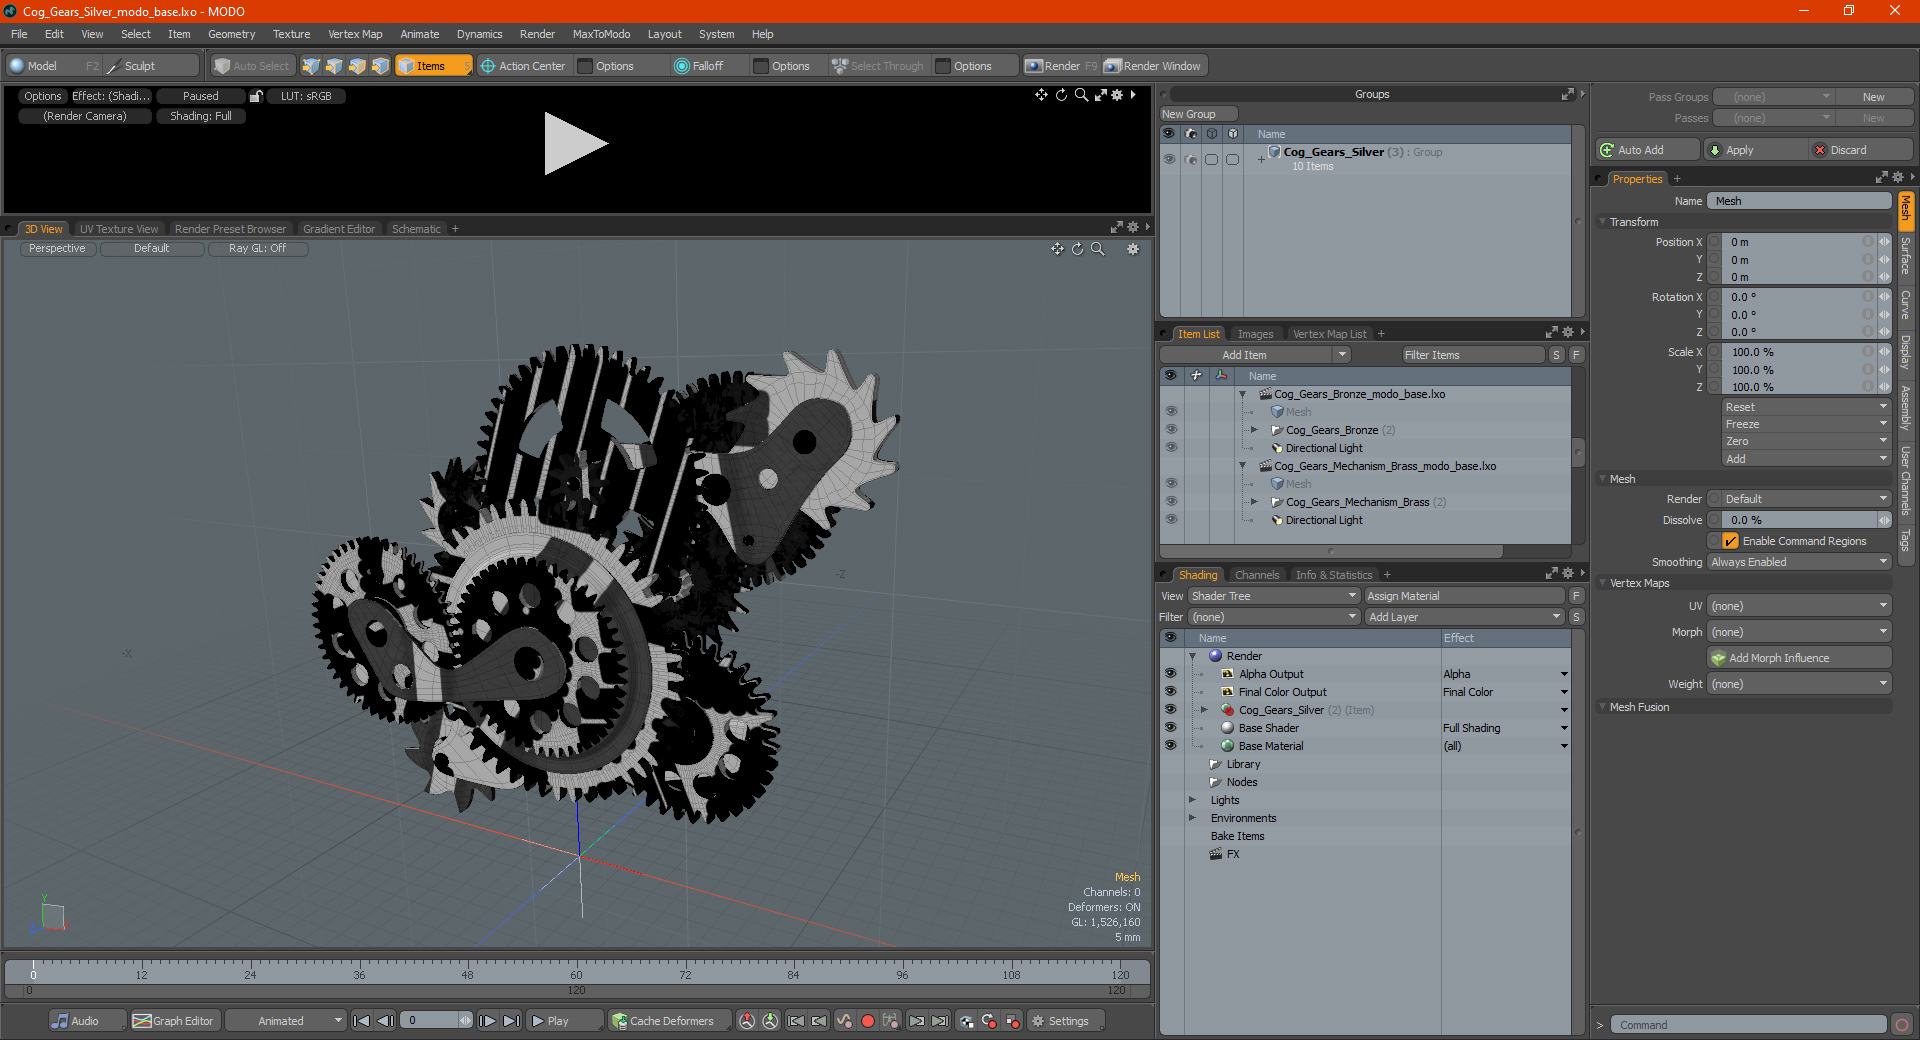
Task: Select the Vertices selection mode icon
Action: tap(311, 66)
